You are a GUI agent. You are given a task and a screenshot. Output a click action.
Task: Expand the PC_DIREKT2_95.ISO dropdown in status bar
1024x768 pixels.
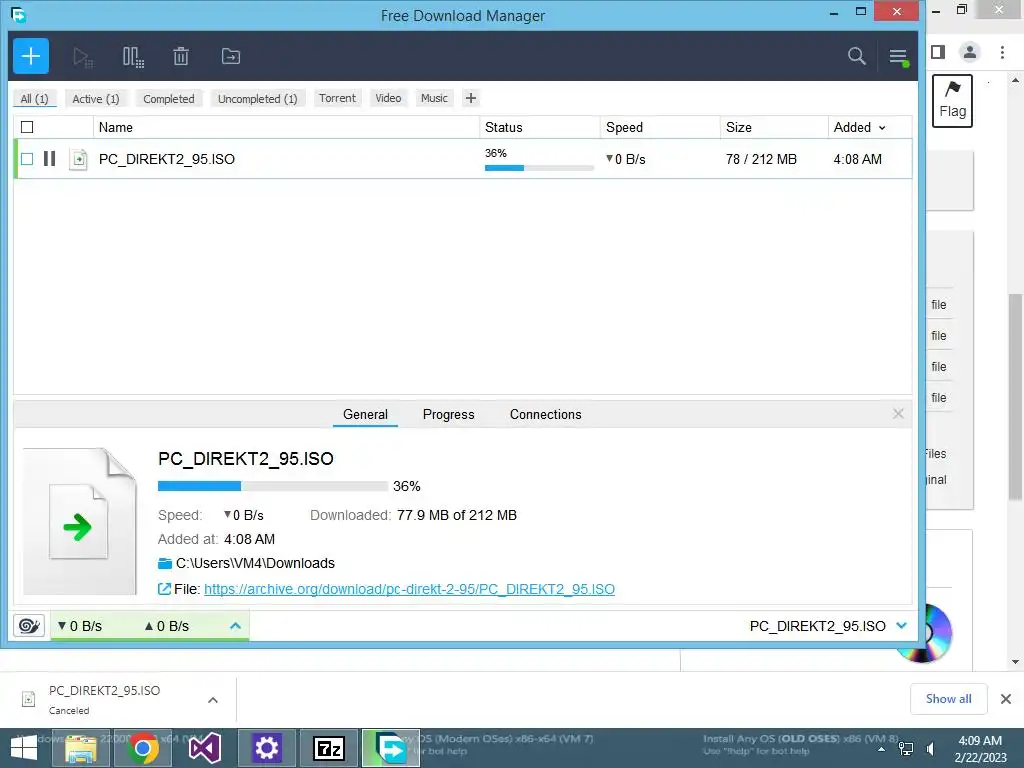pos(901,626)
